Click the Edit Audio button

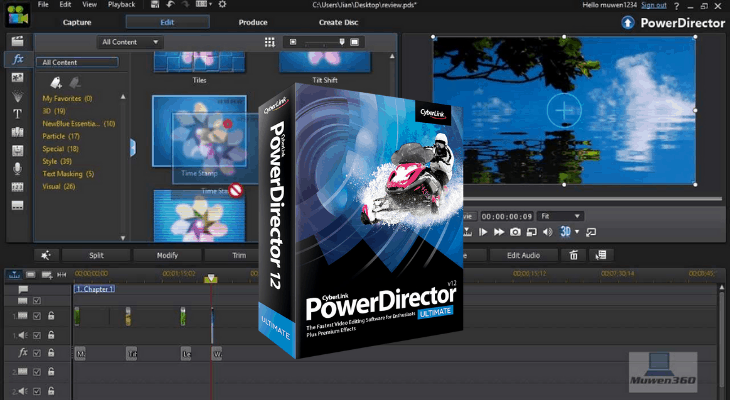click(x=523, y=255)
